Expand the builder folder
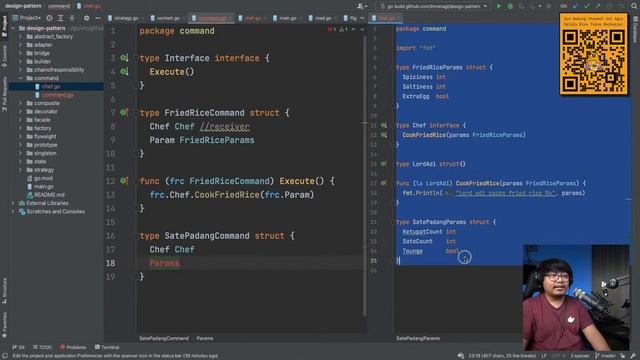The width and height of the screenshot is (640, 360). (x=20, y=61)
